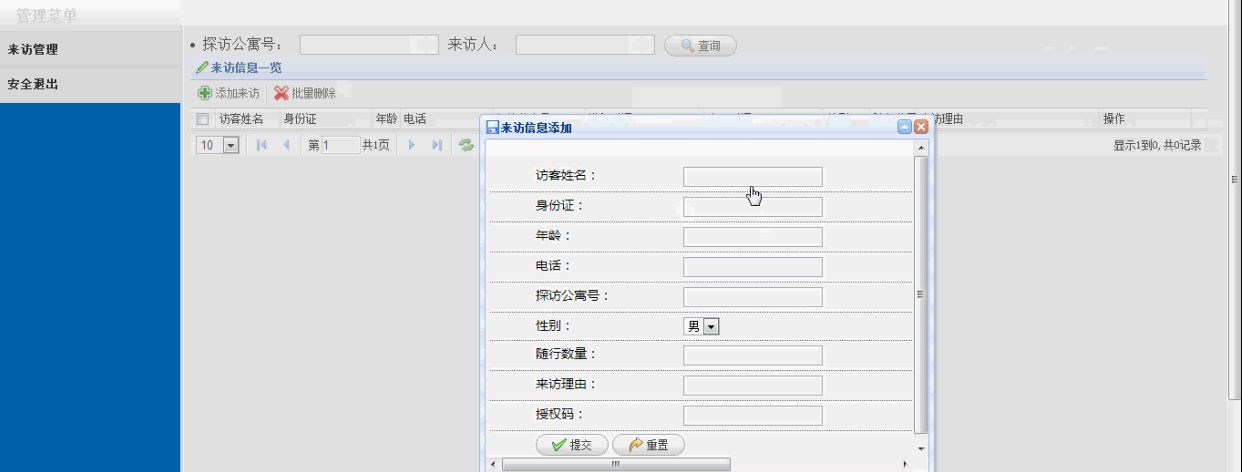Refresh the visitor grid
Screen dimensions: 1242x472
pyautogui.click(x=465, y=146)
